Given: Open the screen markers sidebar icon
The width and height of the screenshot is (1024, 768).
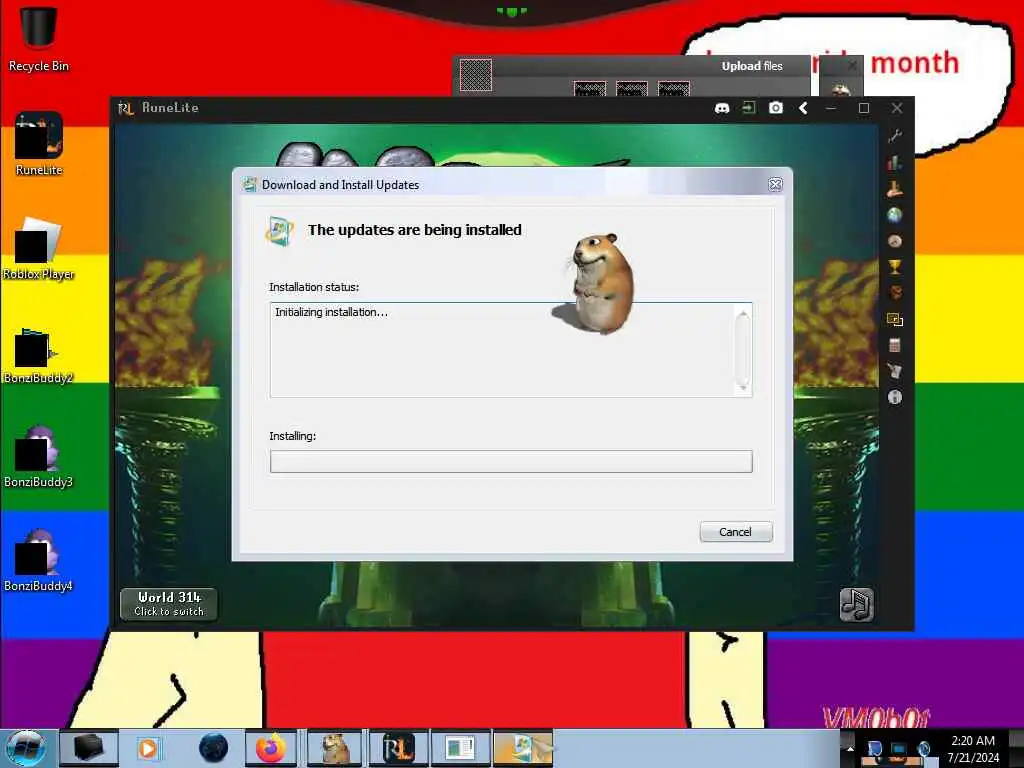Looking at the screenshot, I should click(895, 319).
